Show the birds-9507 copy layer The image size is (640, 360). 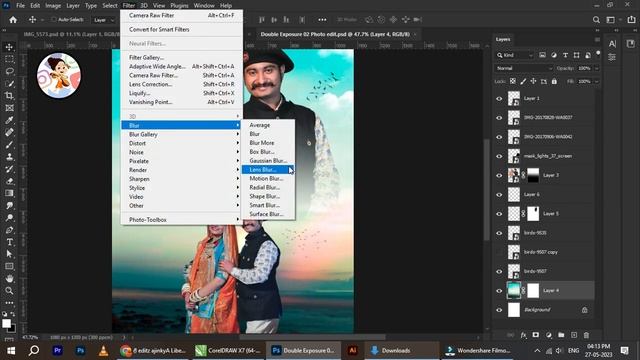click(x=499, y=252)
